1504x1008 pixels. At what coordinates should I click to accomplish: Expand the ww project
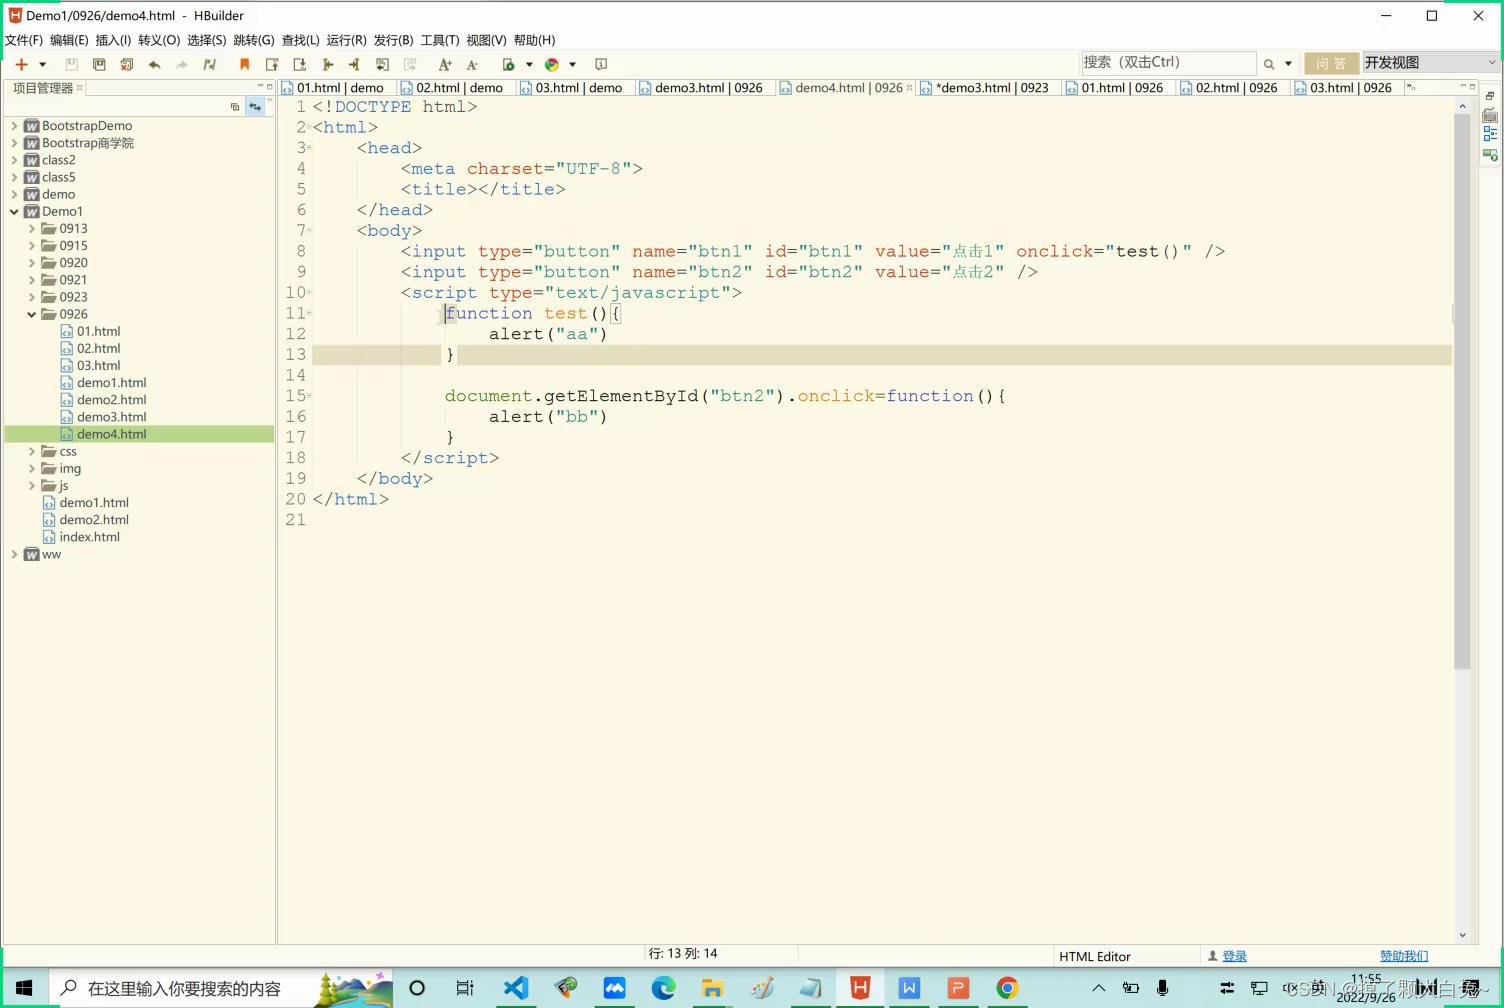click(14, 554)
